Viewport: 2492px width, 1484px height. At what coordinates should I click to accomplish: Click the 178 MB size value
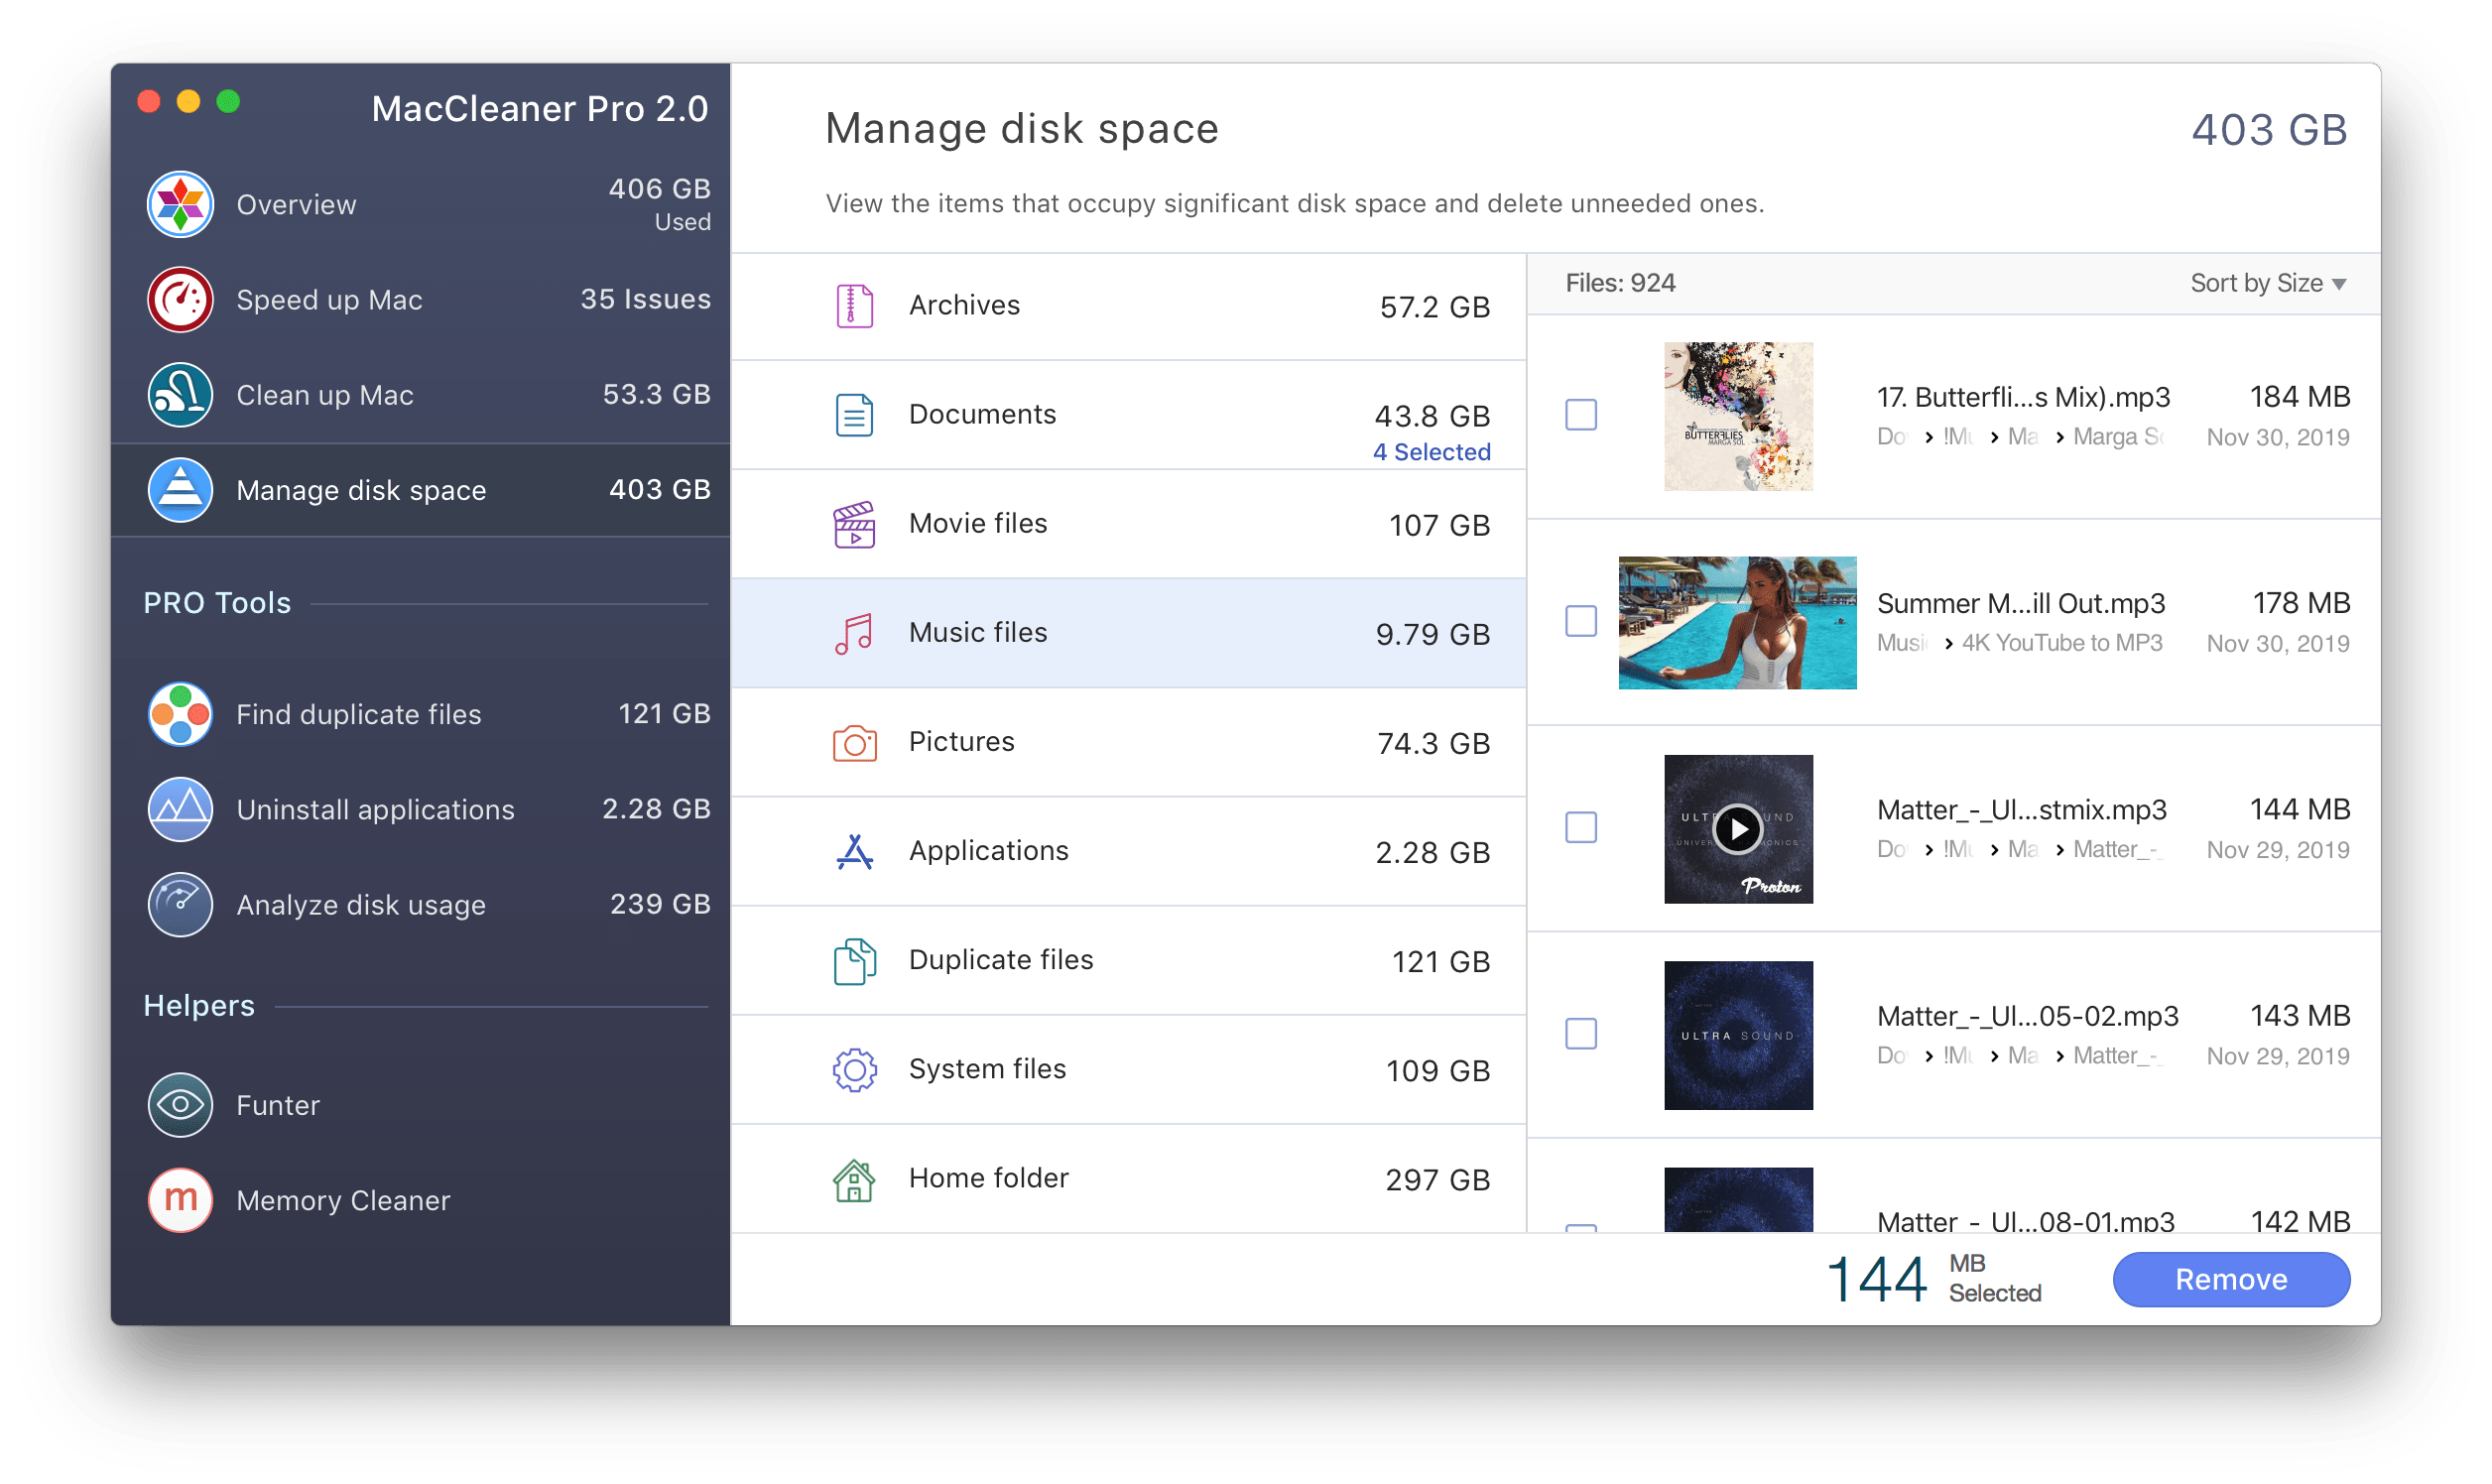pos(2300,603)
